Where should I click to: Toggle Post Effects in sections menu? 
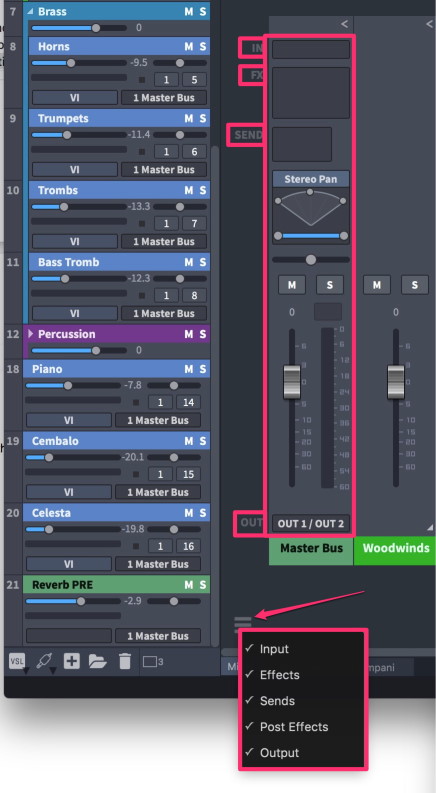(294, 727)
